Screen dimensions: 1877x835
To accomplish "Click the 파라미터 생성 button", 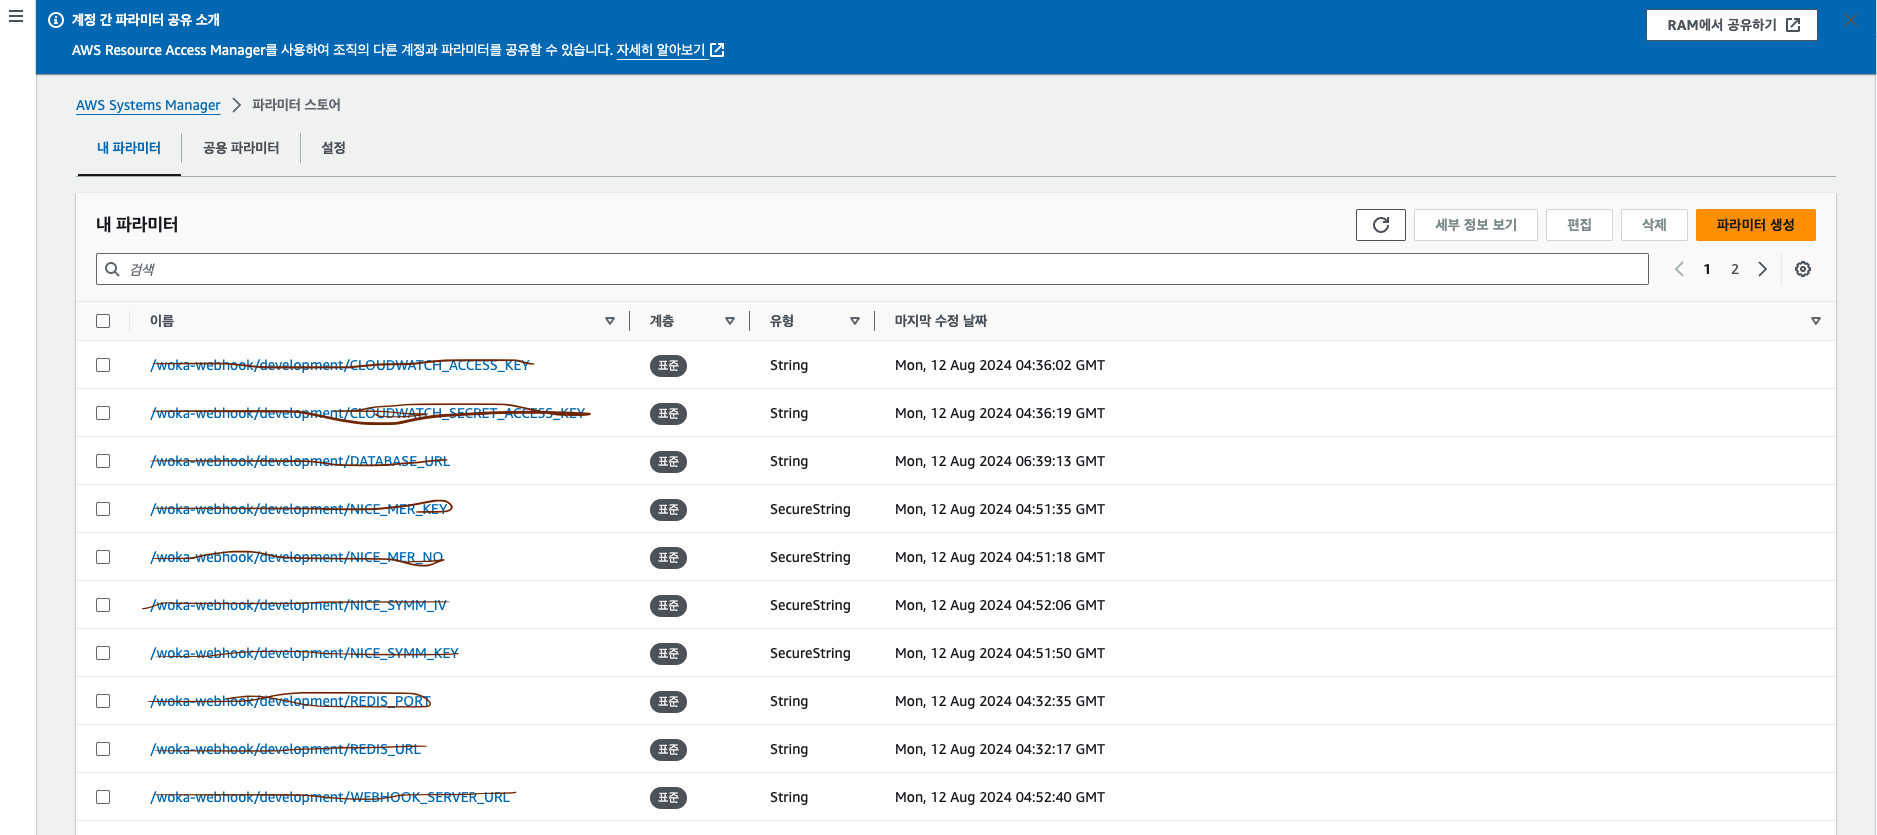I will pos(1755,225).
